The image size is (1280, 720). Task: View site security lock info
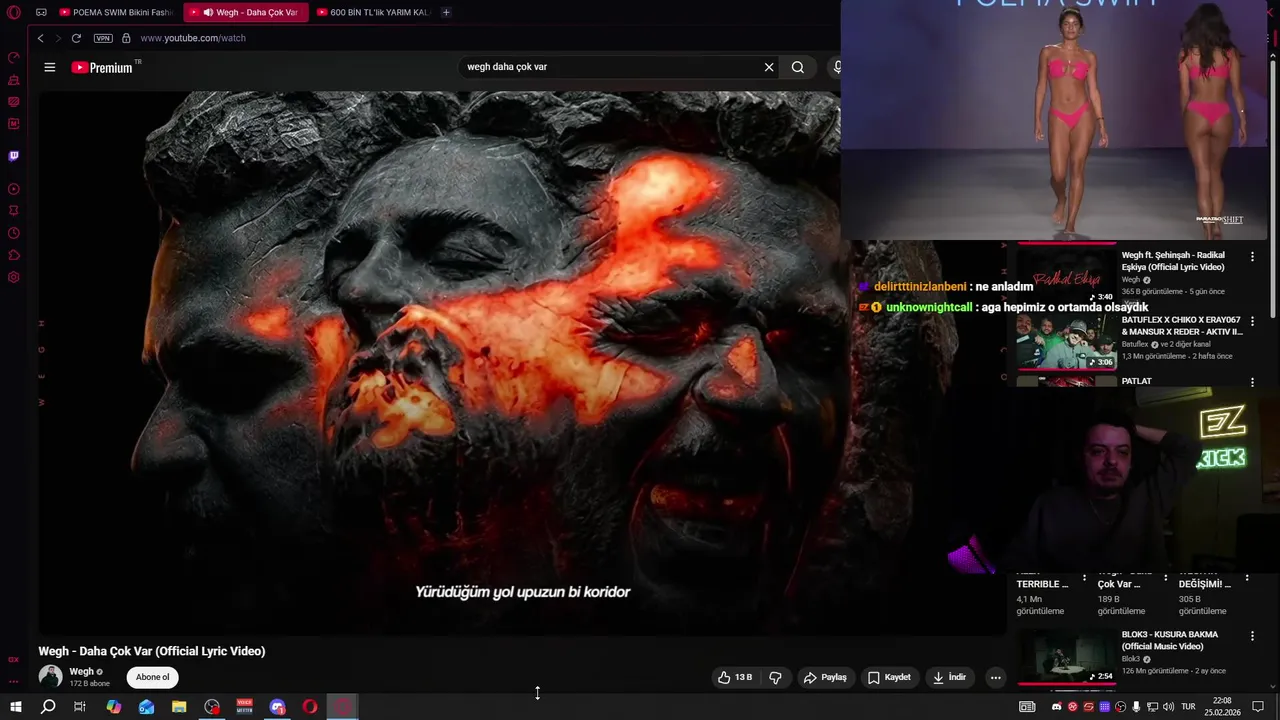coord(126,38)
